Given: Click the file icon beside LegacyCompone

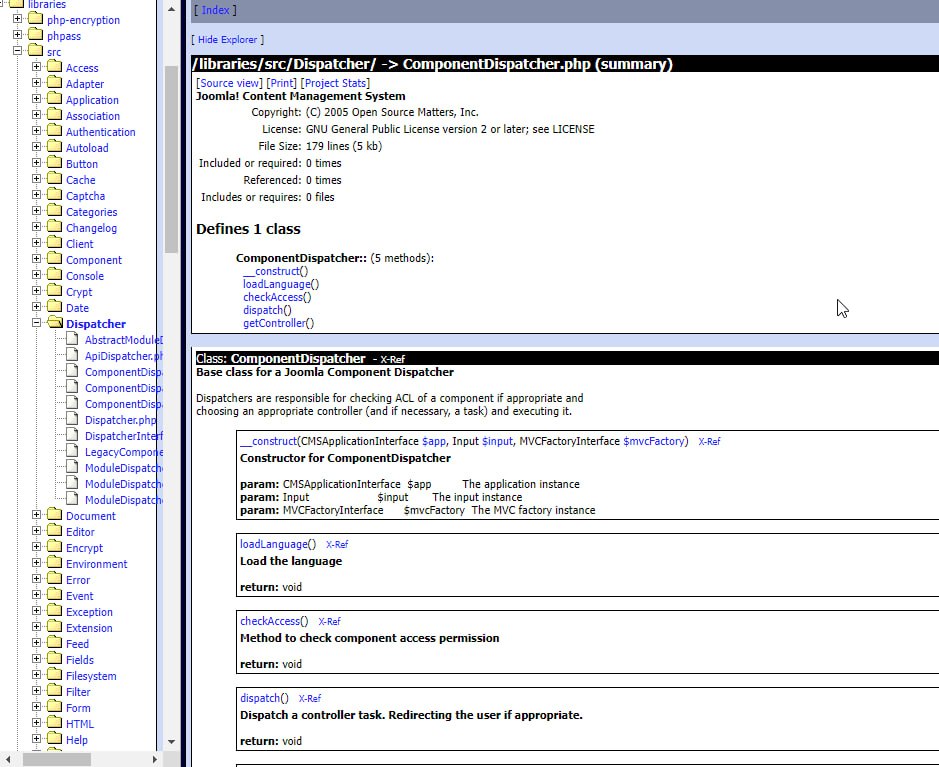Looking at the screenshot, I should pyautogui.click(x=72, y=451).
